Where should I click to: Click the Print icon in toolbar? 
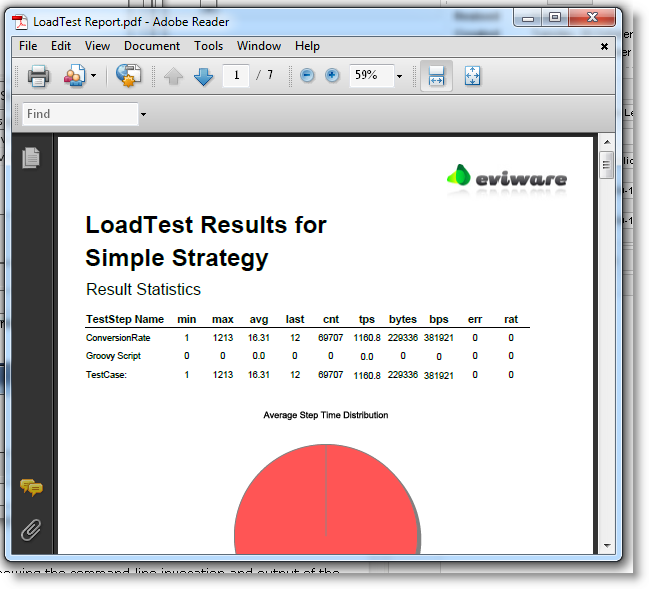[x=38, y=76]
